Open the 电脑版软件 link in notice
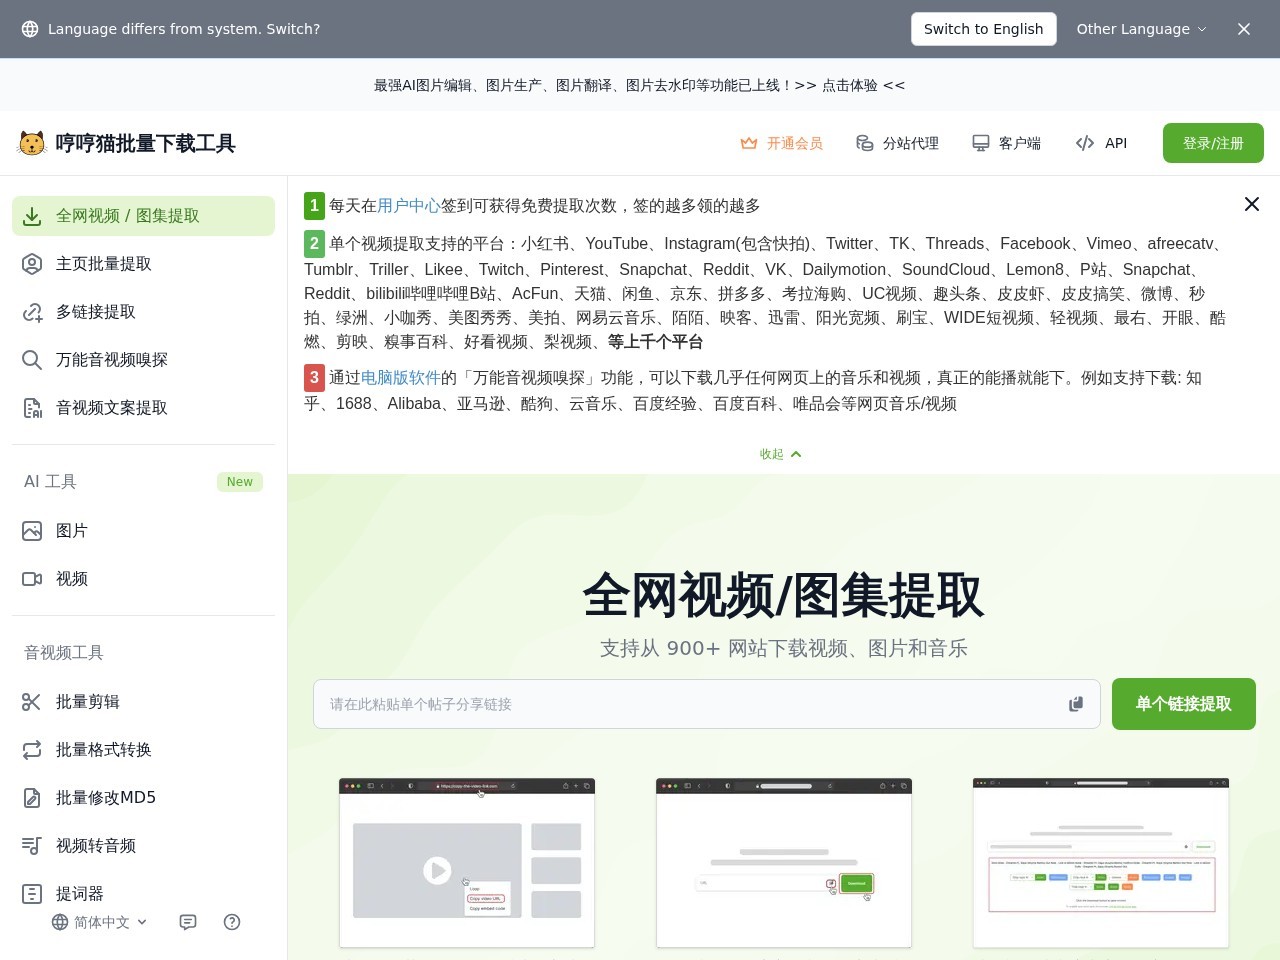This screenshot has width=1280, height=960. pyautogui.click(x=401, y=377)
